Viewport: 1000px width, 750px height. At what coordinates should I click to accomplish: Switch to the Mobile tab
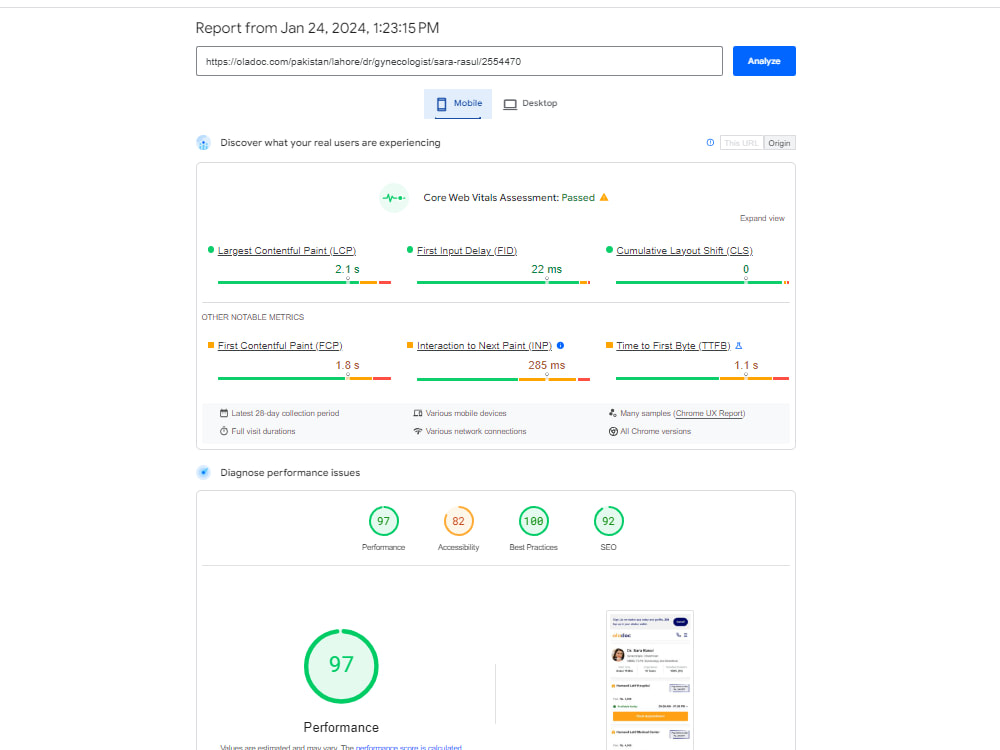pyautogui.click(x=458, y=103)
